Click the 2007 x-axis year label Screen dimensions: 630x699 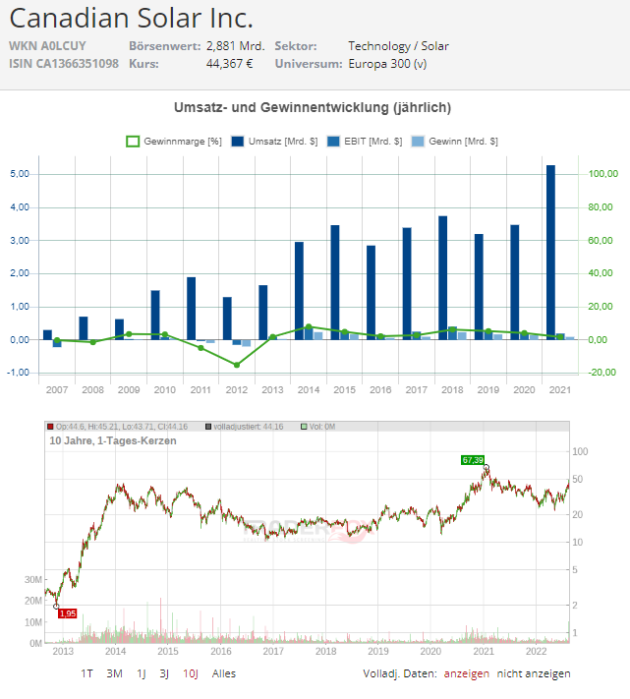coord(57,390)
